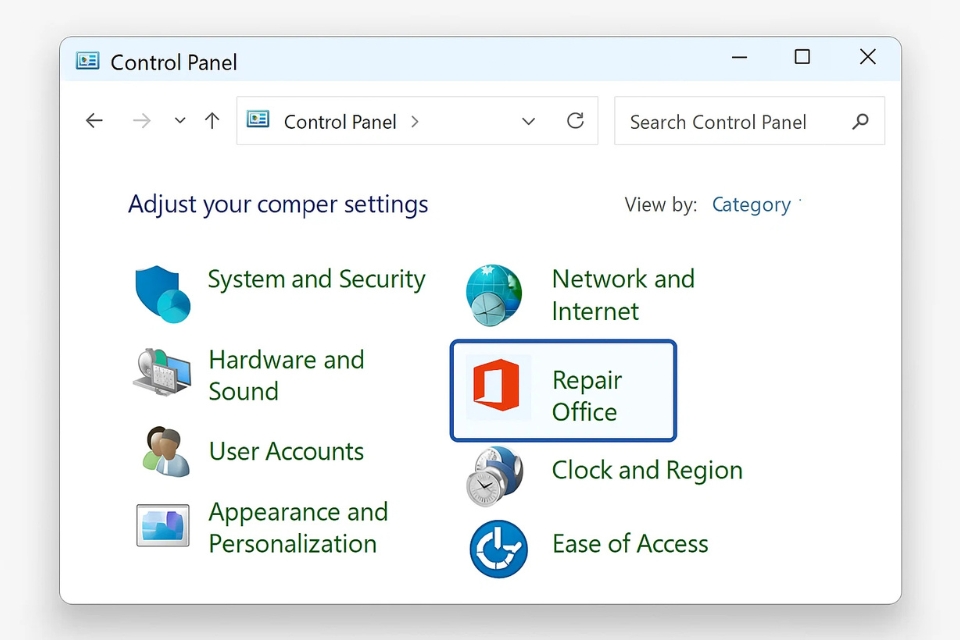
Task: Go back using the back arrow
Action: [x=94, y=121]
